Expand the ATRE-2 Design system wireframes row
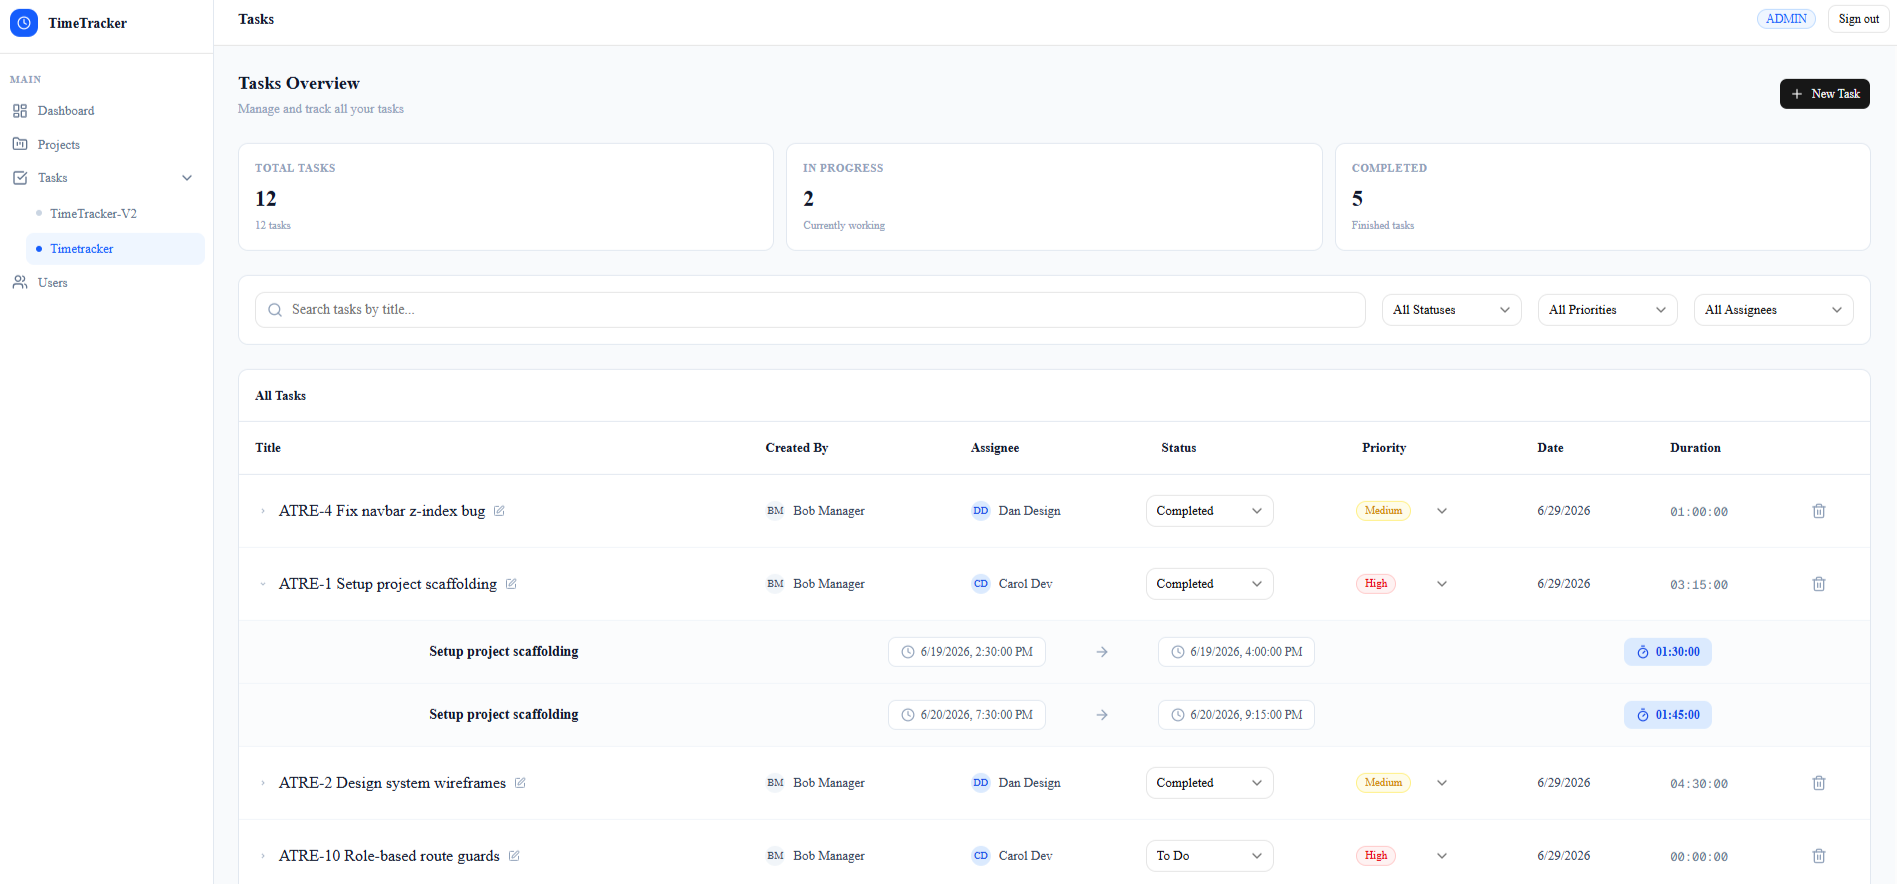This screenshot has width=1897, height=884. tap(263, 783)
